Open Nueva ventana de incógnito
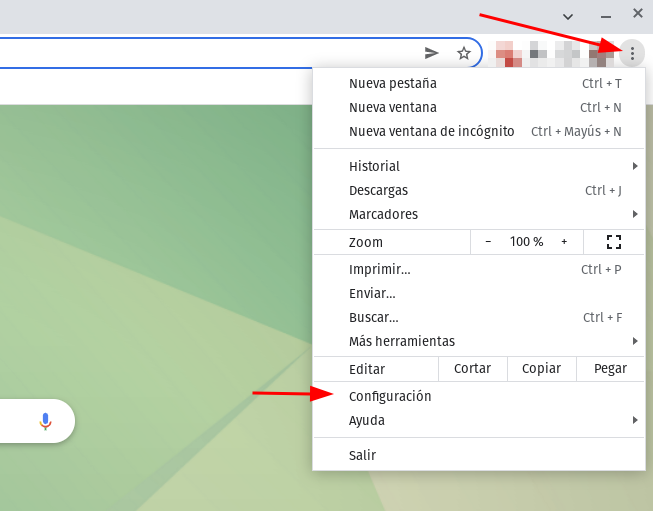653x511 pixels. tap(431, 131)
